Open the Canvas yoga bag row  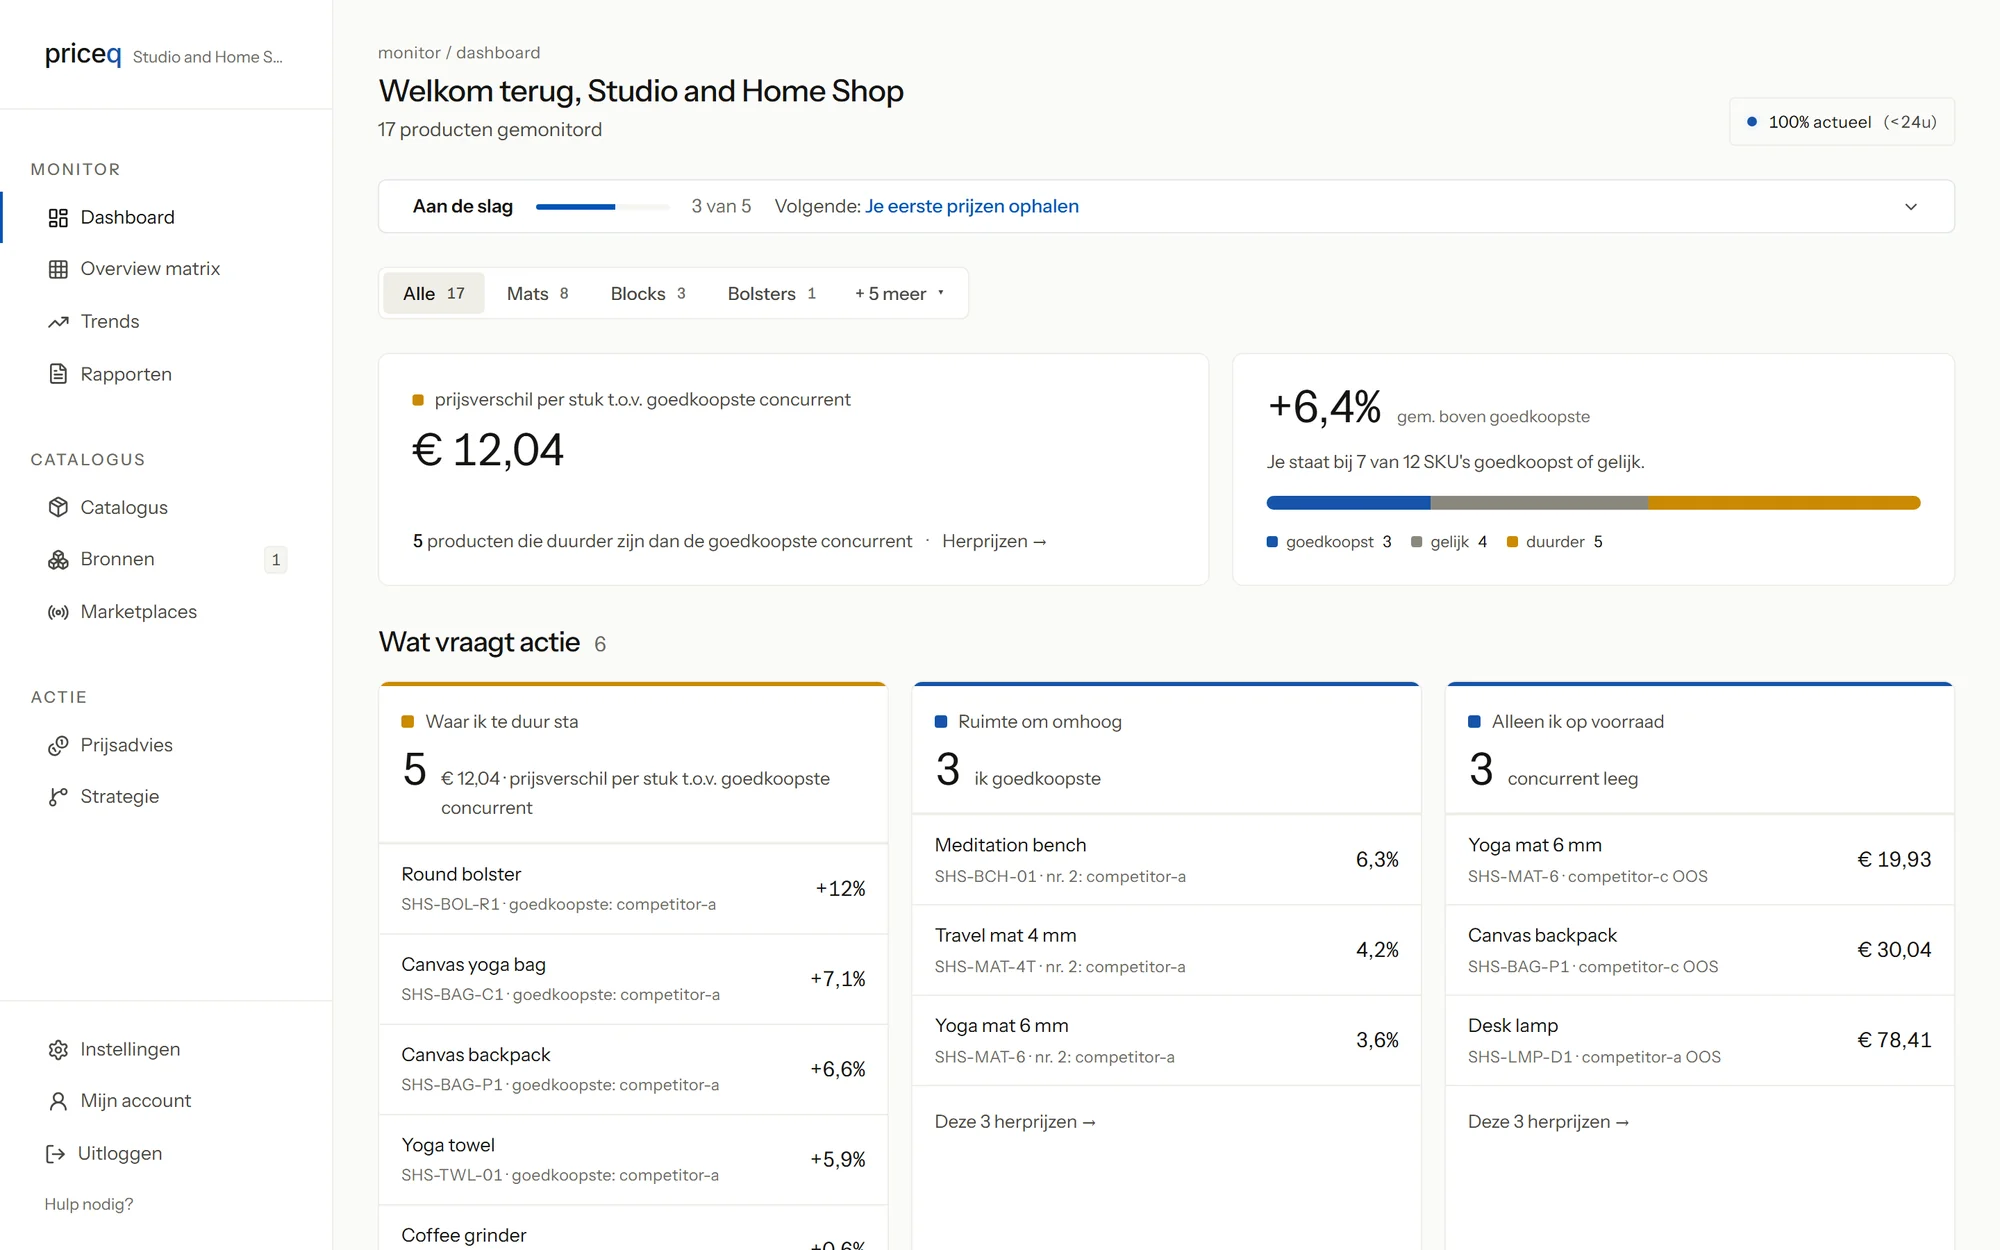click(633, 979)
